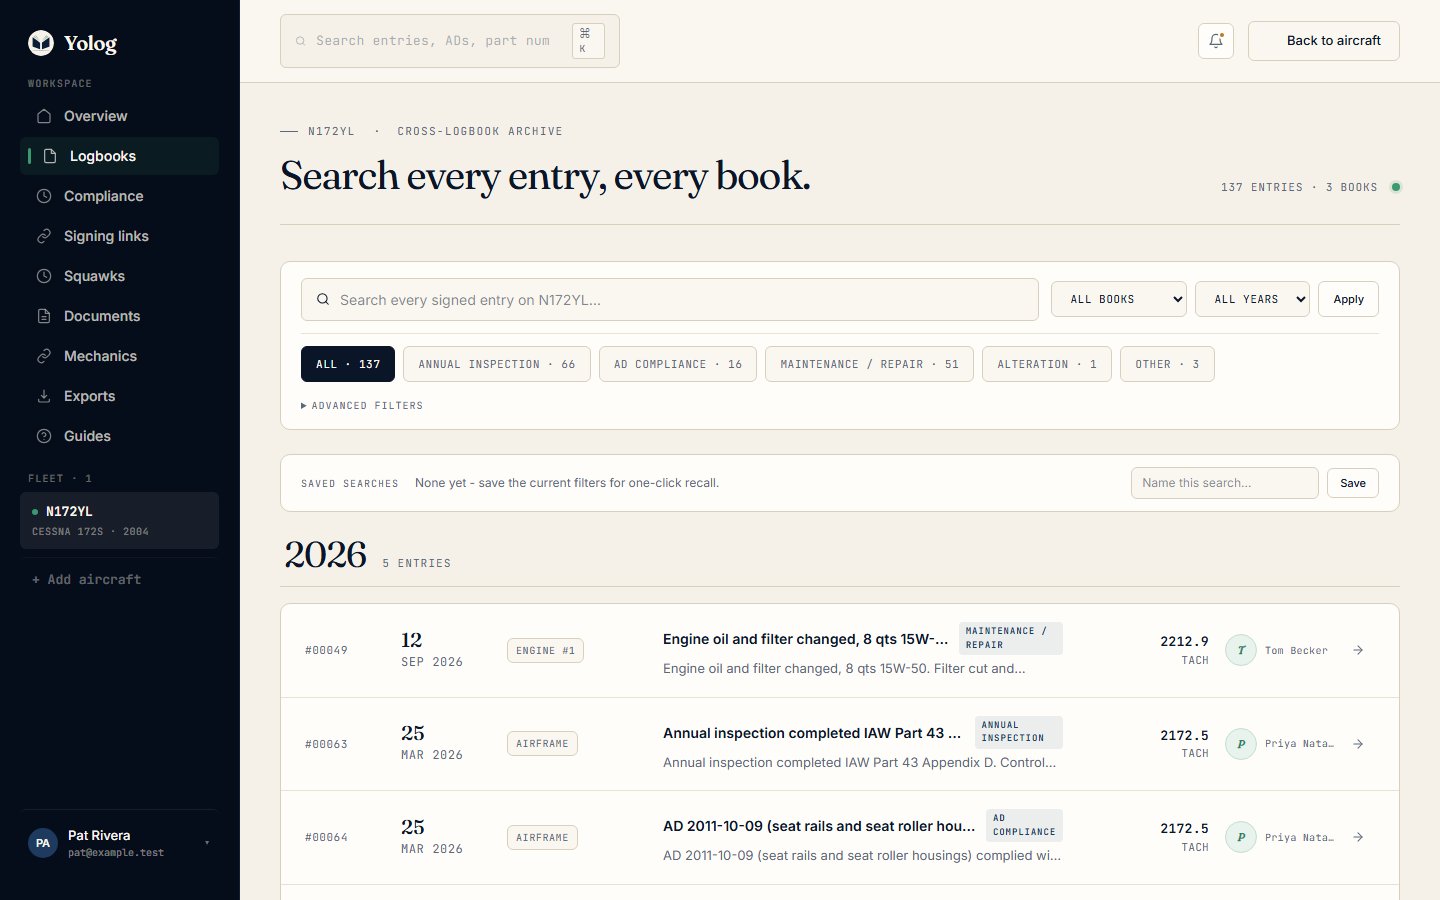Click the Yolog logo icon
This screenshot has height=900, width=1440.
tap(41, 42)
